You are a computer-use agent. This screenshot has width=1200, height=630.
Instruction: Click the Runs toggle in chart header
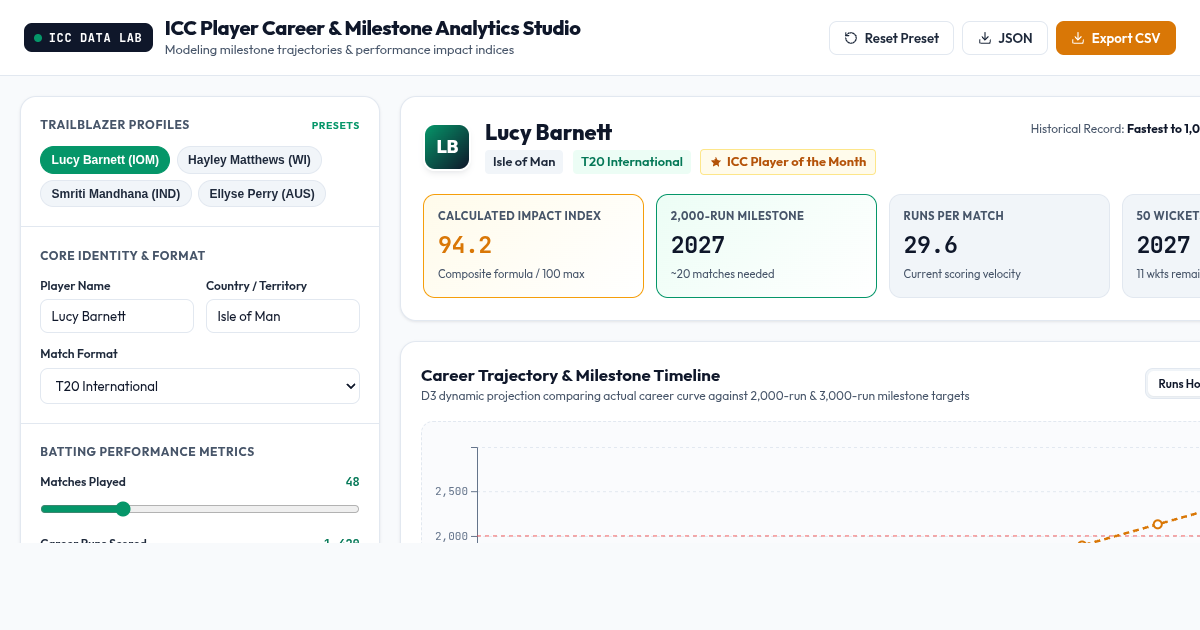[x=1176, y=384]
